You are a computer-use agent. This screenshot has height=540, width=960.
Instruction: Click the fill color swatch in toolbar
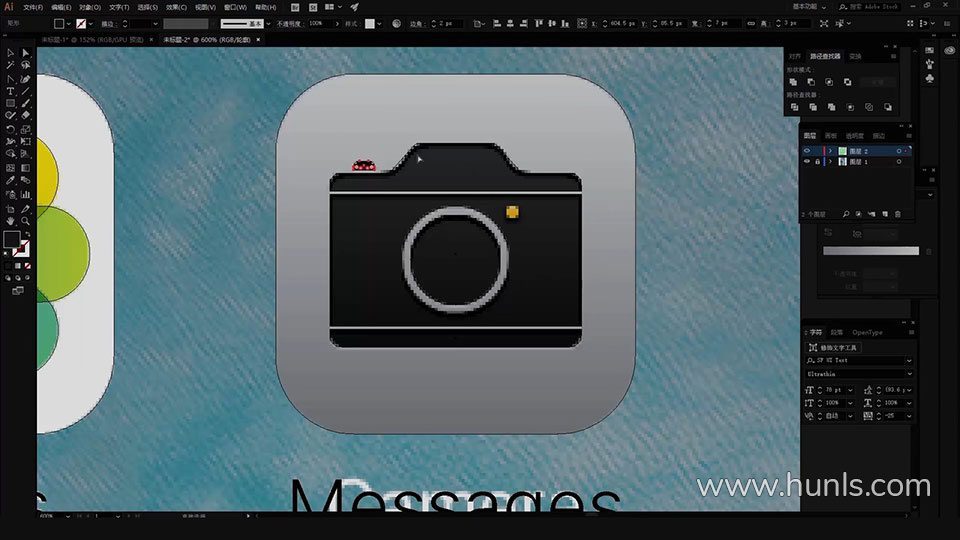[x=11, y=239]
